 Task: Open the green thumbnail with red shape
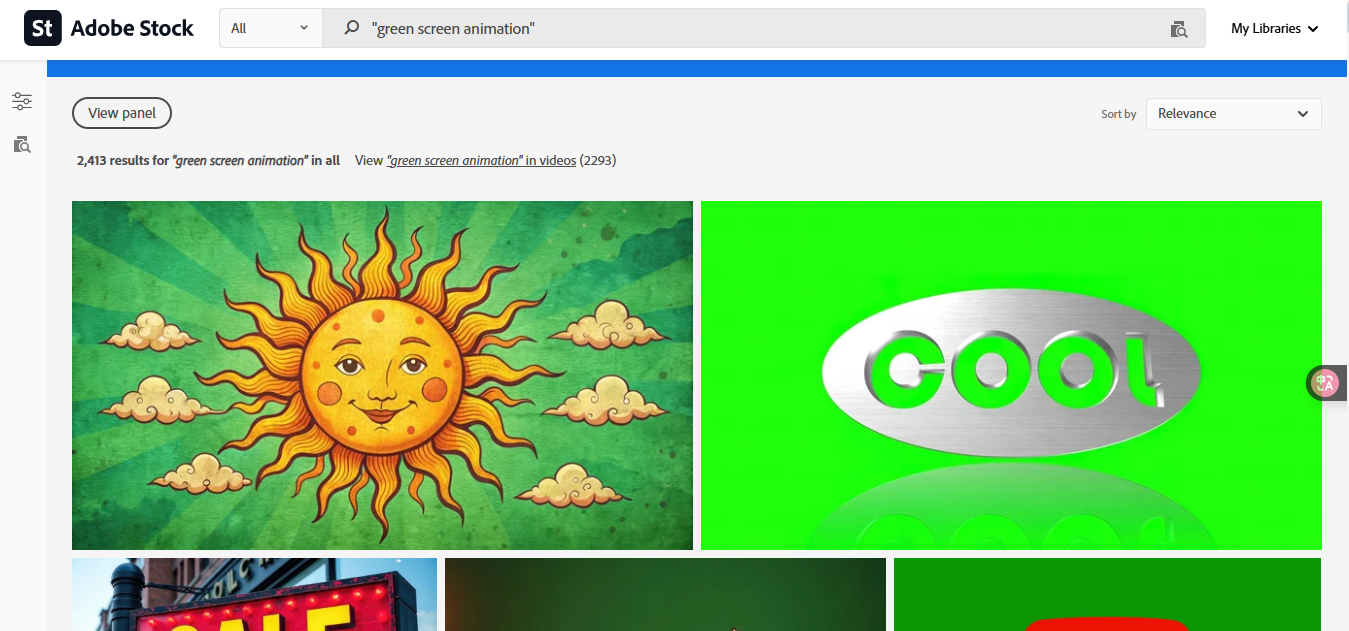(1108, 594)
